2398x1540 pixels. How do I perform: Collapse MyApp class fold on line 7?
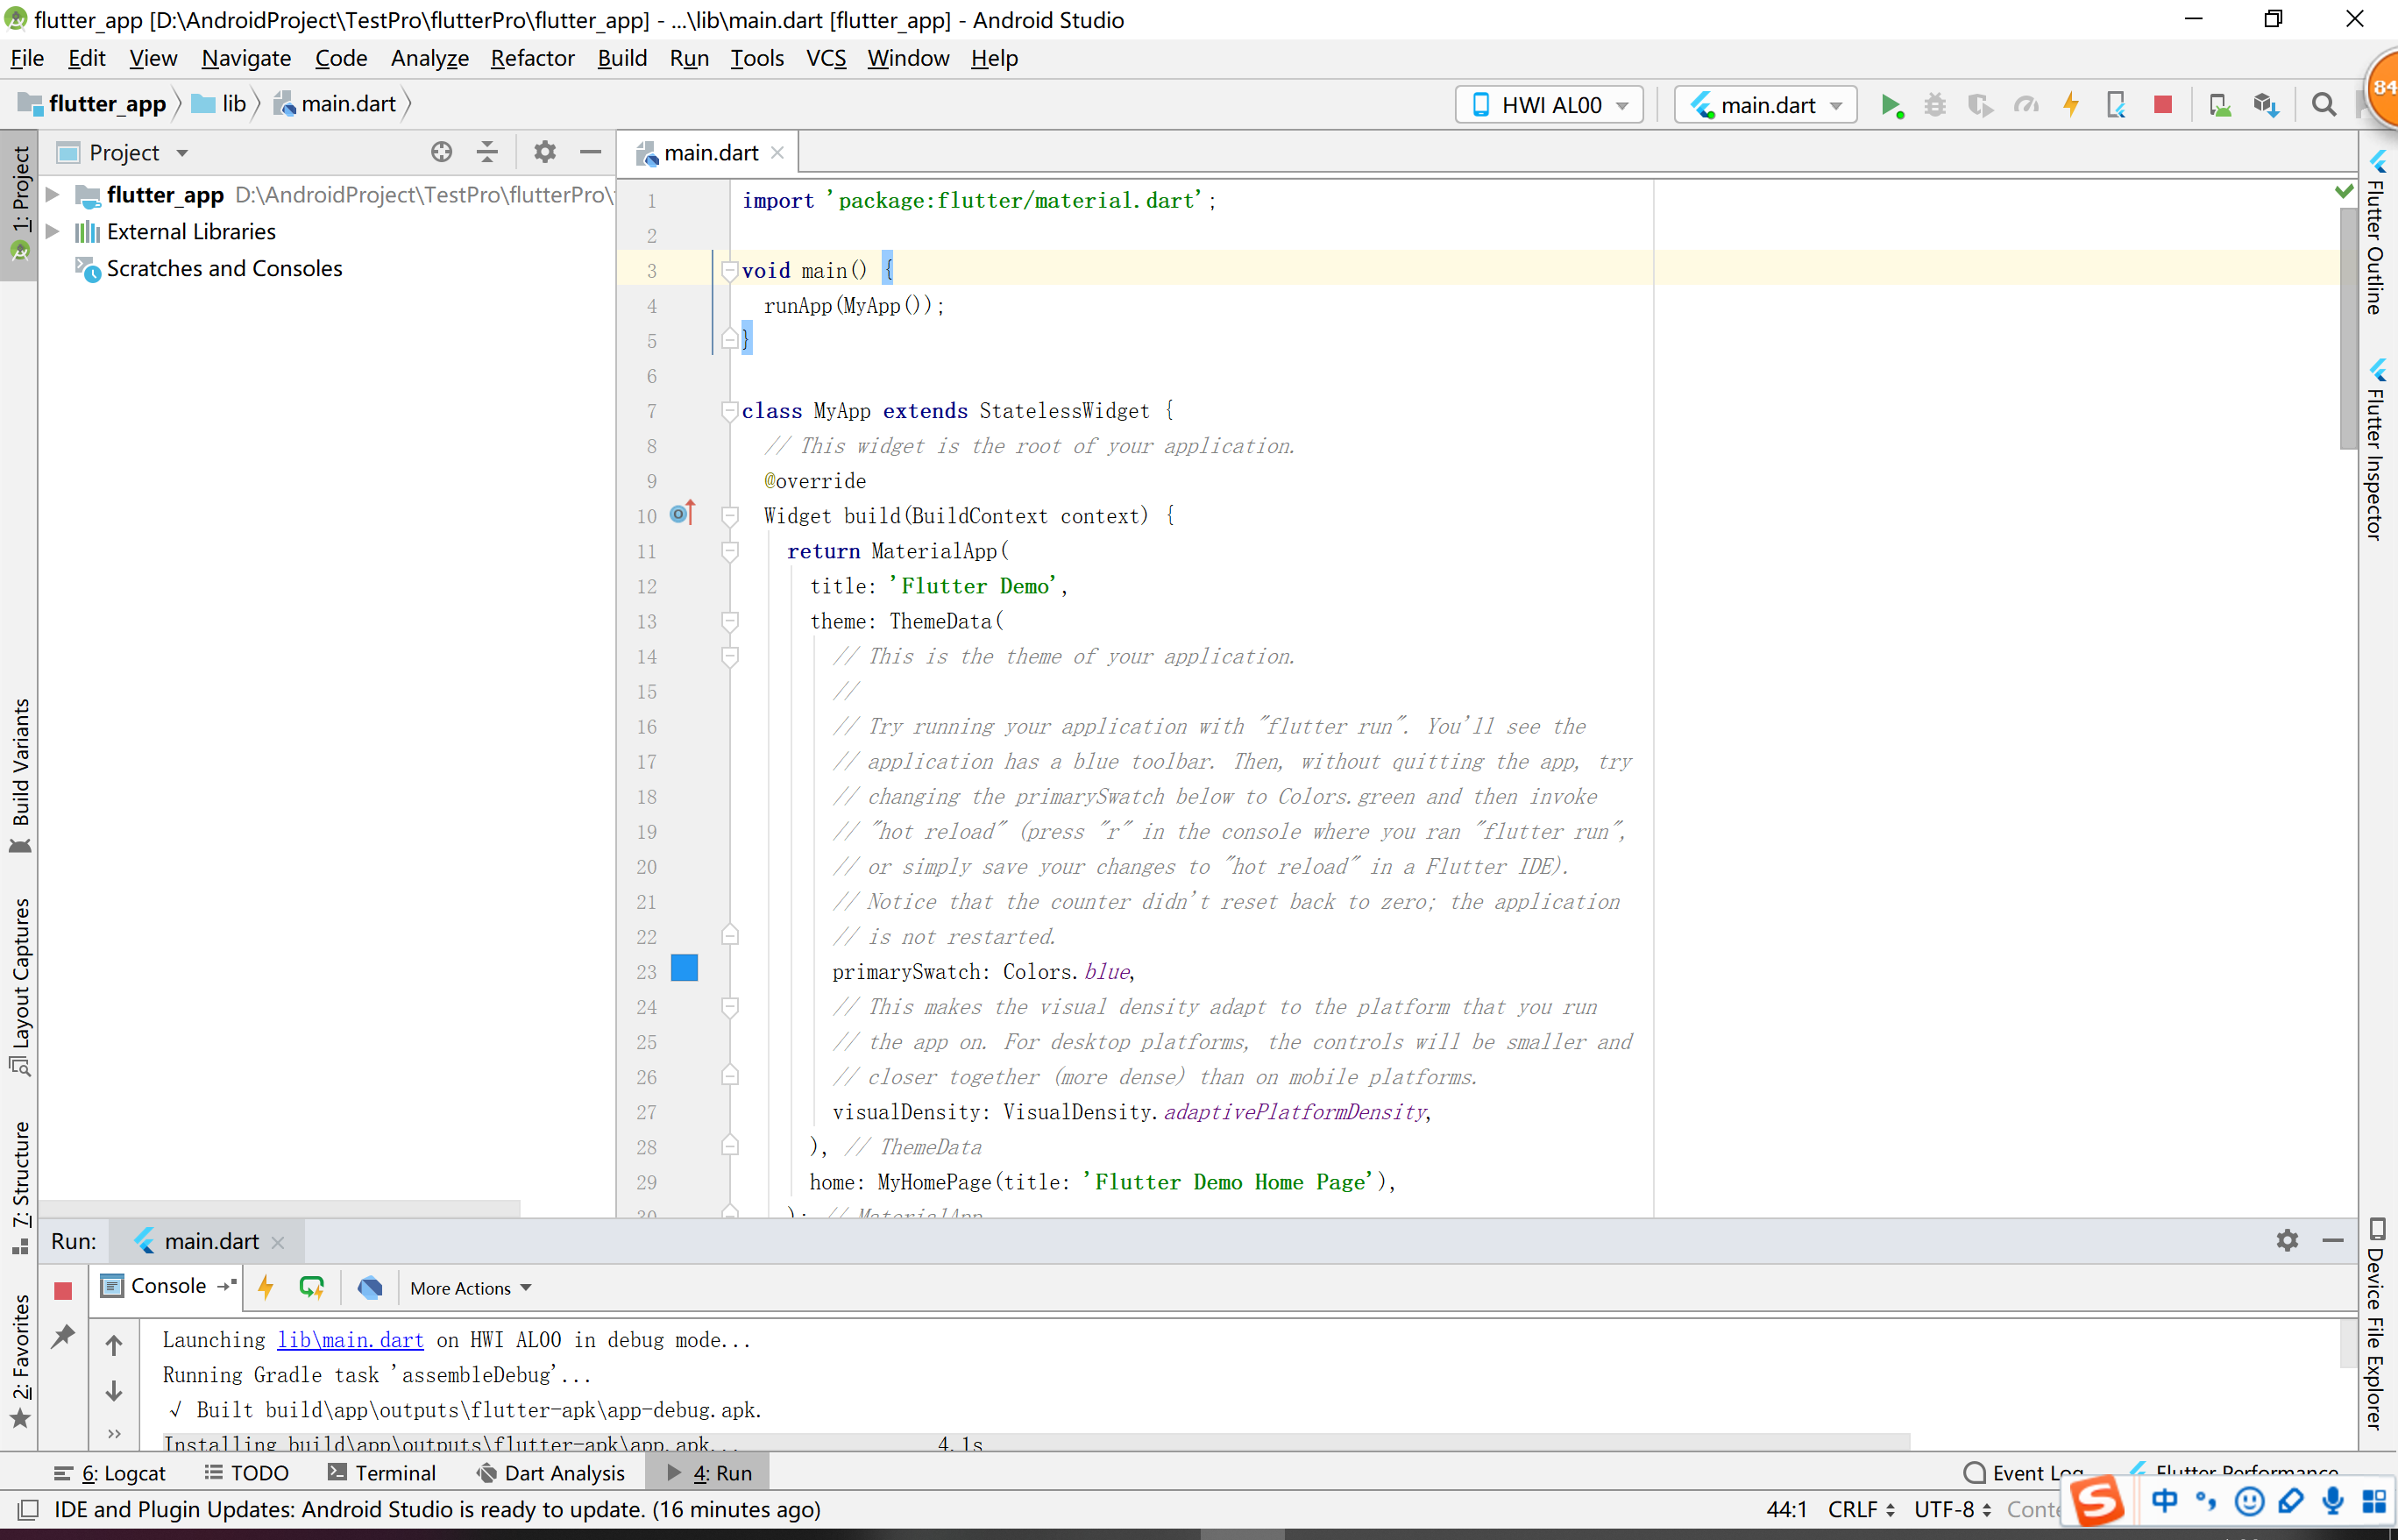coord(729,410)
